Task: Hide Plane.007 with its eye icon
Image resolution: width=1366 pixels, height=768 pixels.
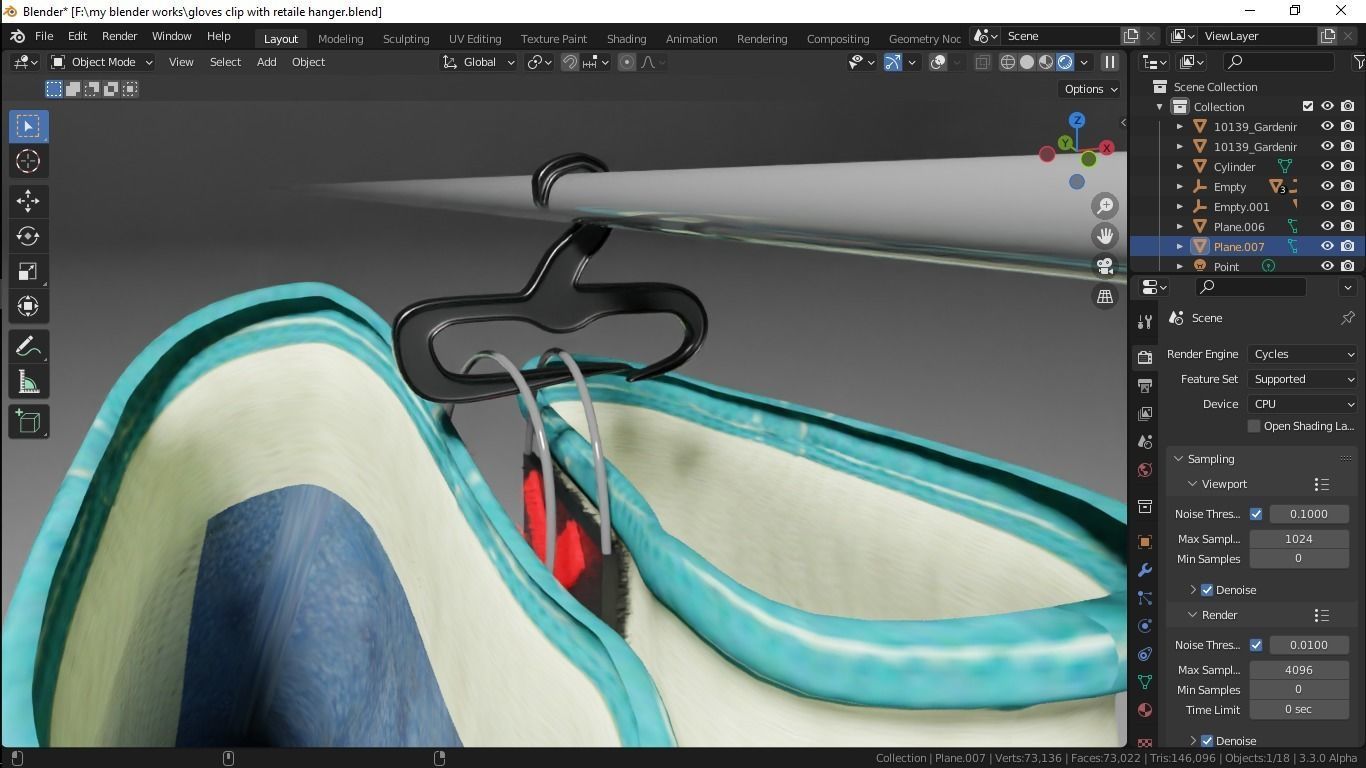Action: pos(1328,246)
